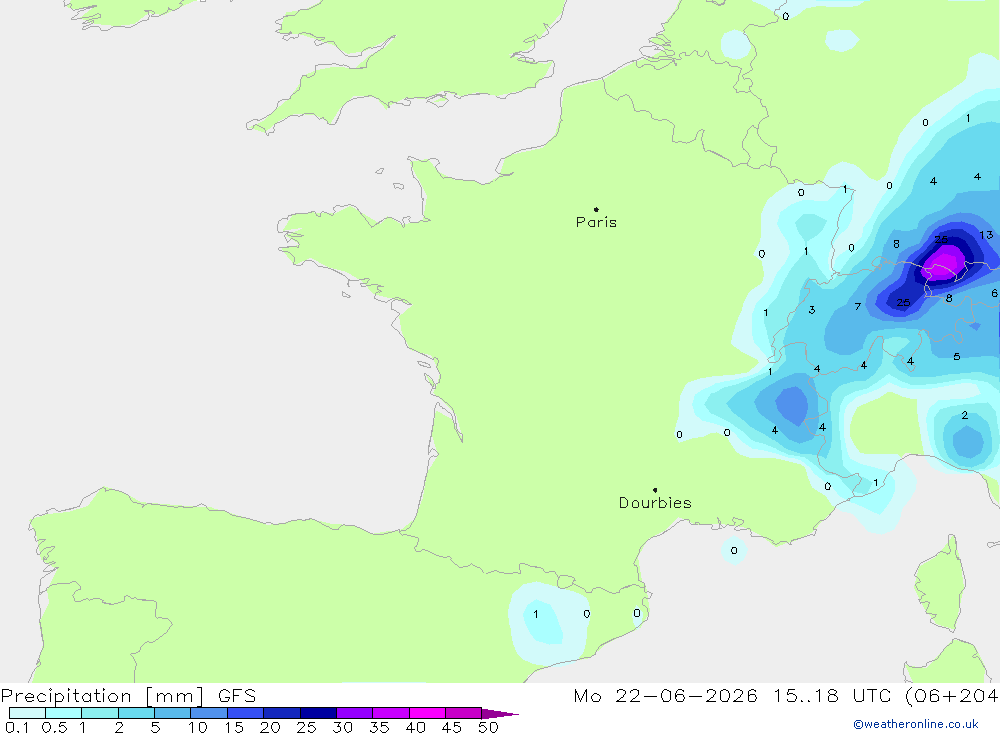Pick the 20–25 mm legend swatch
The image size is (1000, 733).
coord(282,713)
